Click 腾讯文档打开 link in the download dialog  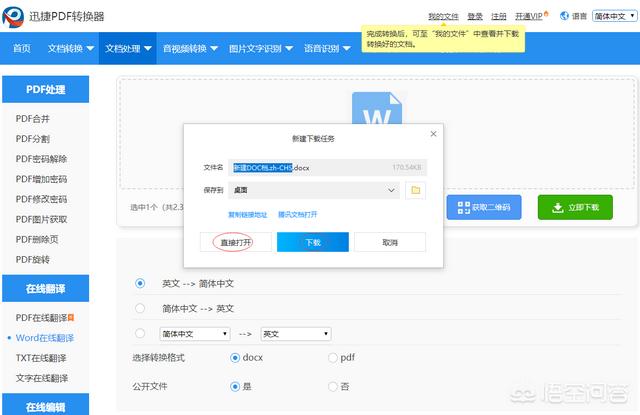point(298,215)
